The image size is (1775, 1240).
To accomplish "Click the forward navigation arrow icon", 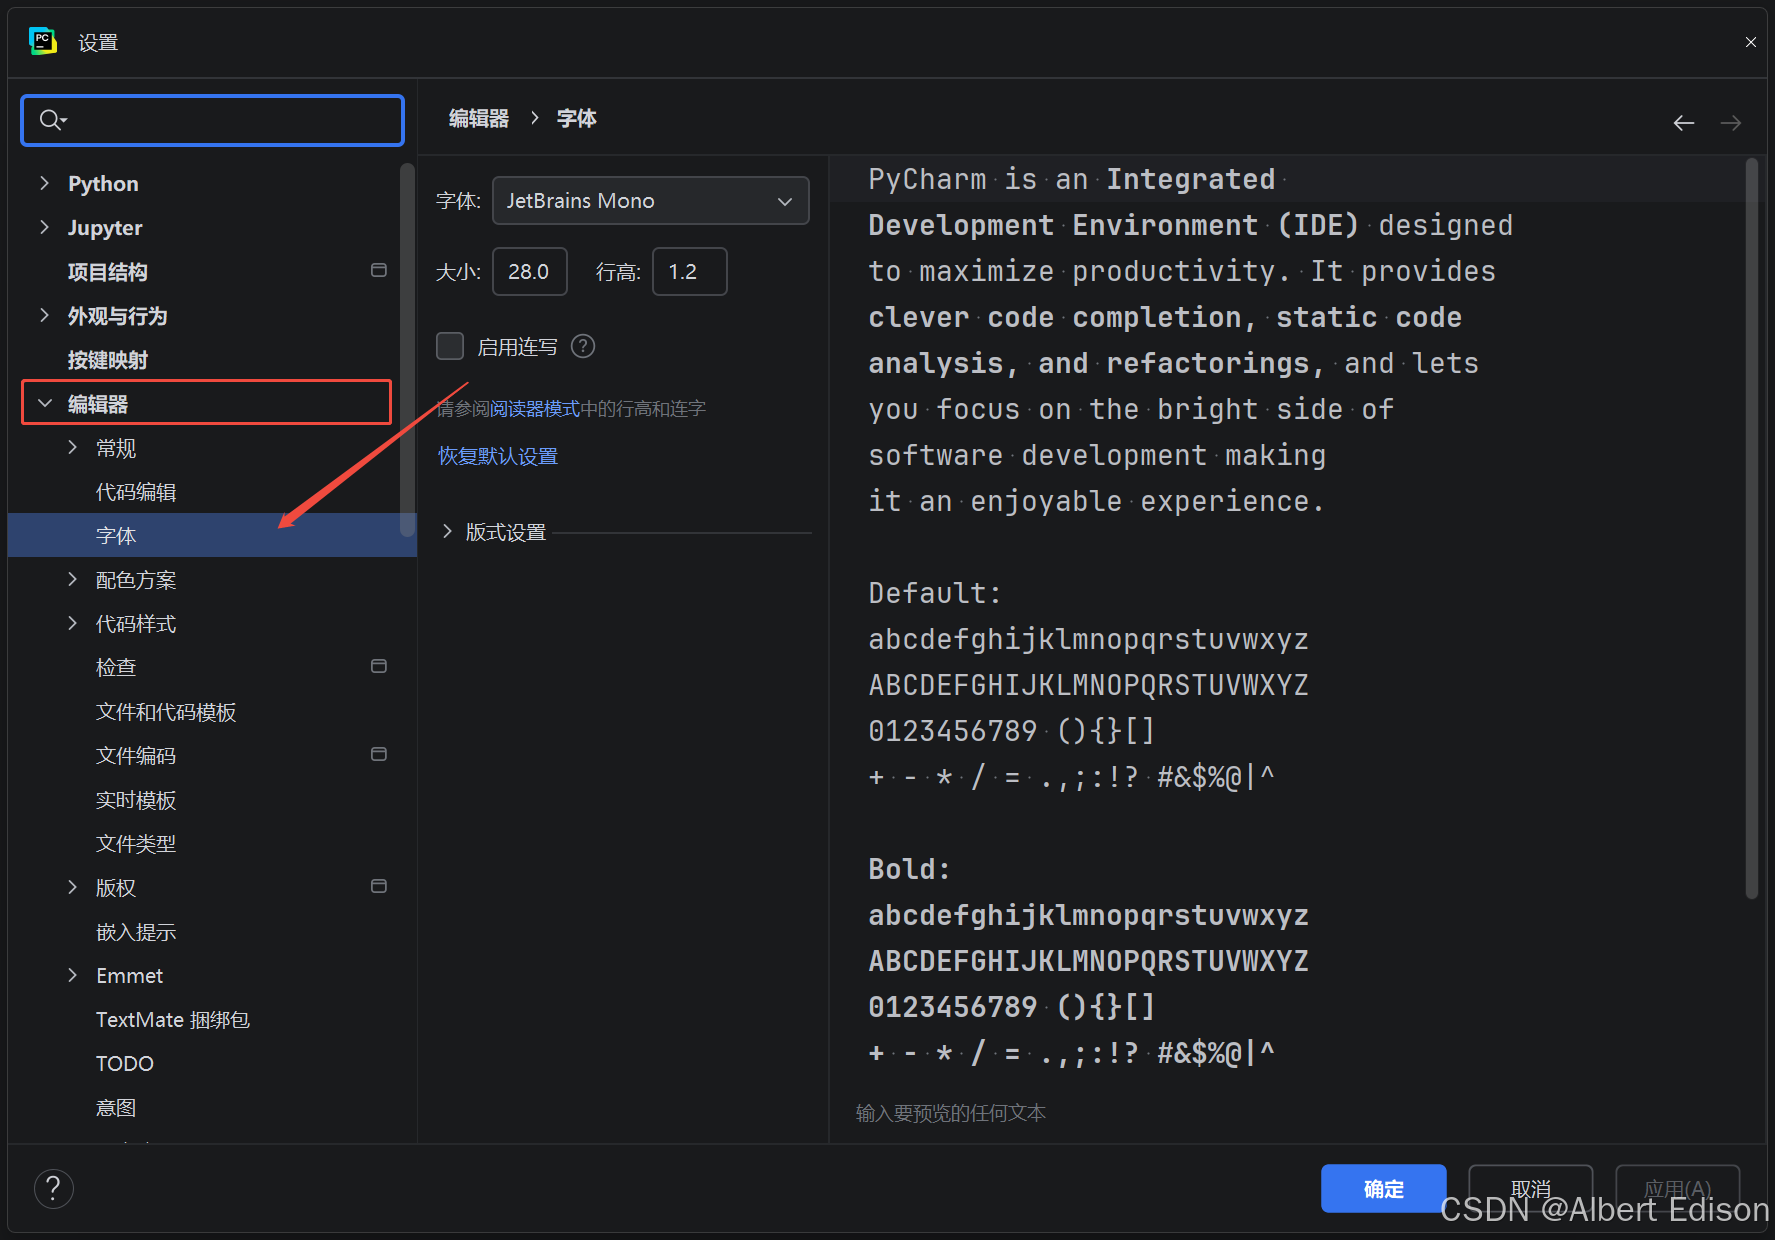I will (x=1731, y=122).
